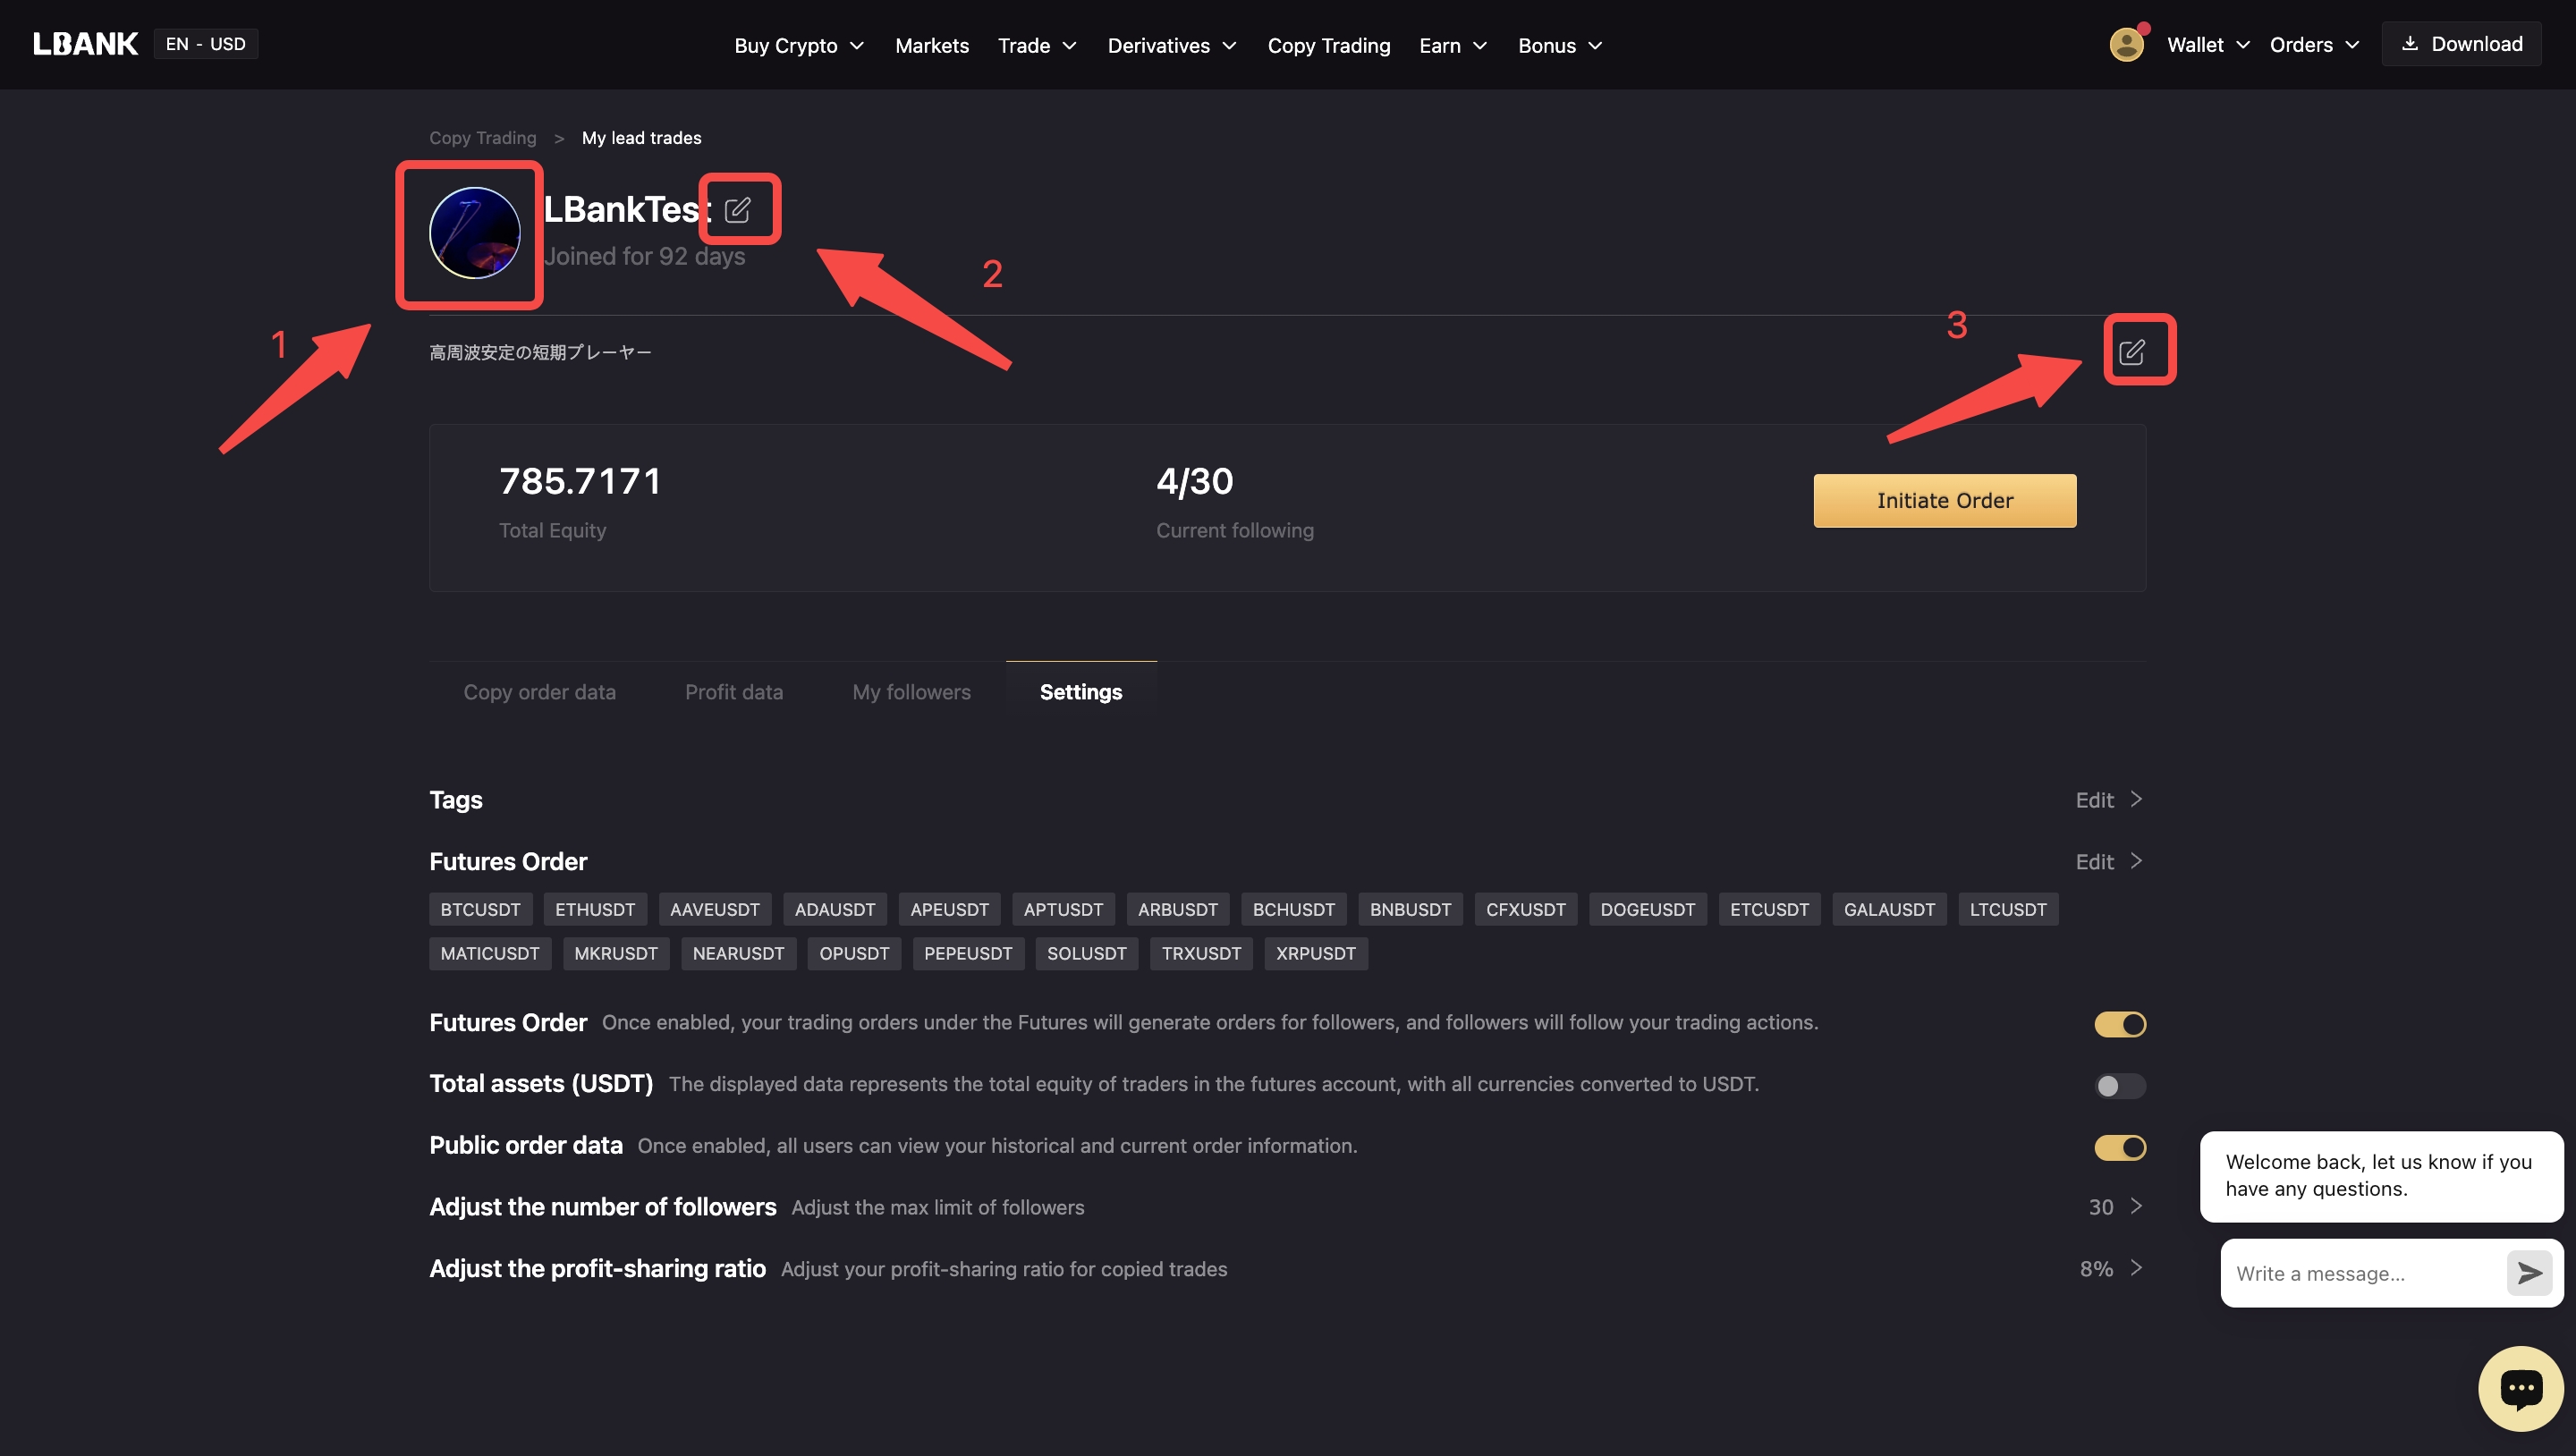Click the BTCUSDT pair tag
The width and height of the screenshot is (2576, 1456).
480,910
